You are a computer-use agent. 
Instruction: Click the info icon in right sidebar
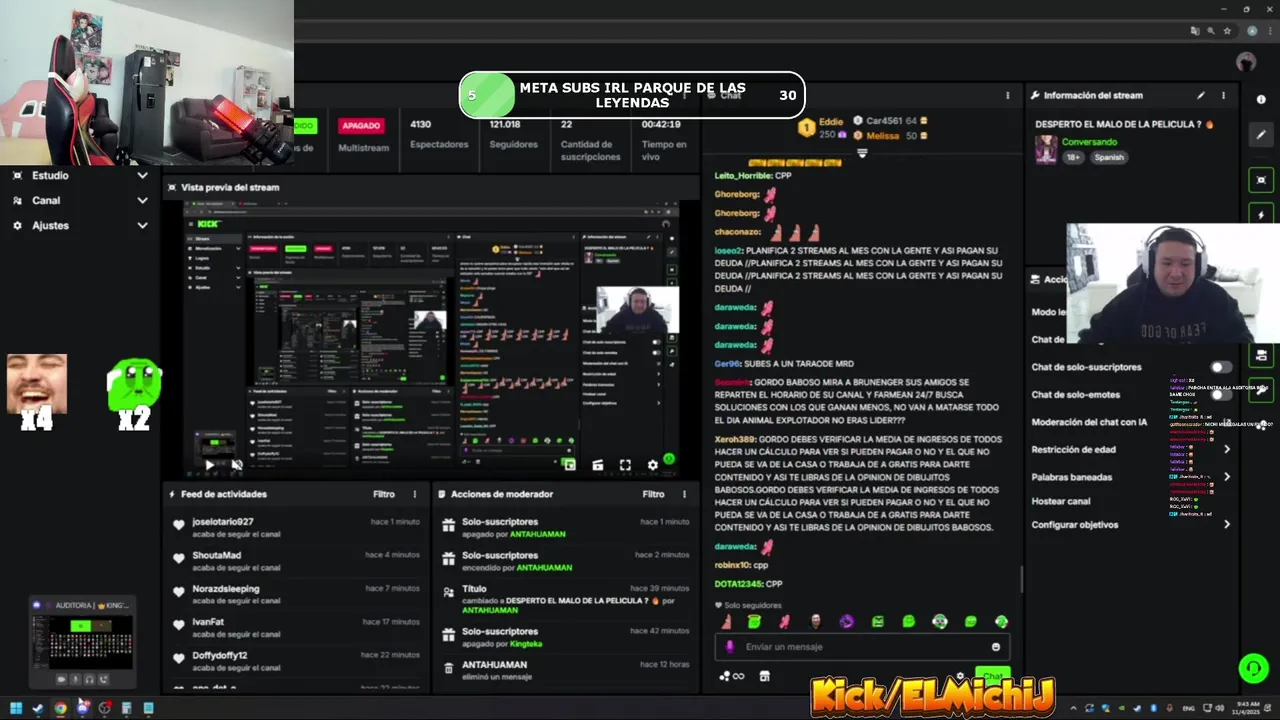(x=1261, y=100)
